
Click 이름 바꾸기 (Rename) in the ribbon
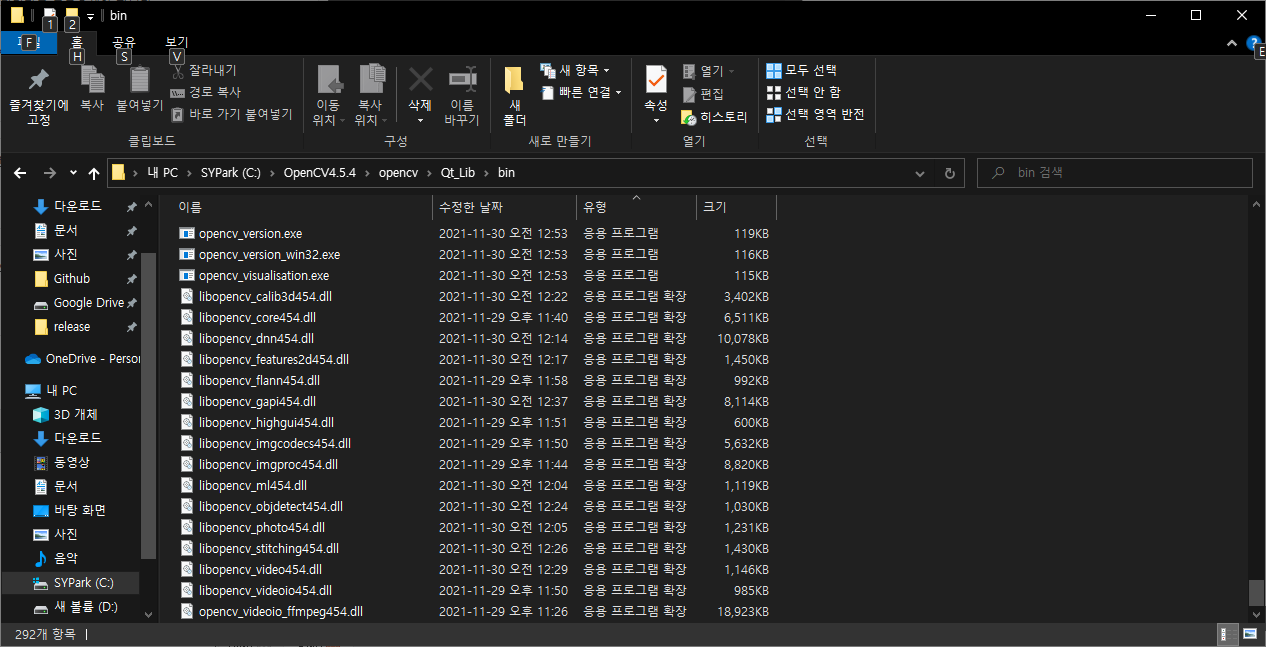462,95
